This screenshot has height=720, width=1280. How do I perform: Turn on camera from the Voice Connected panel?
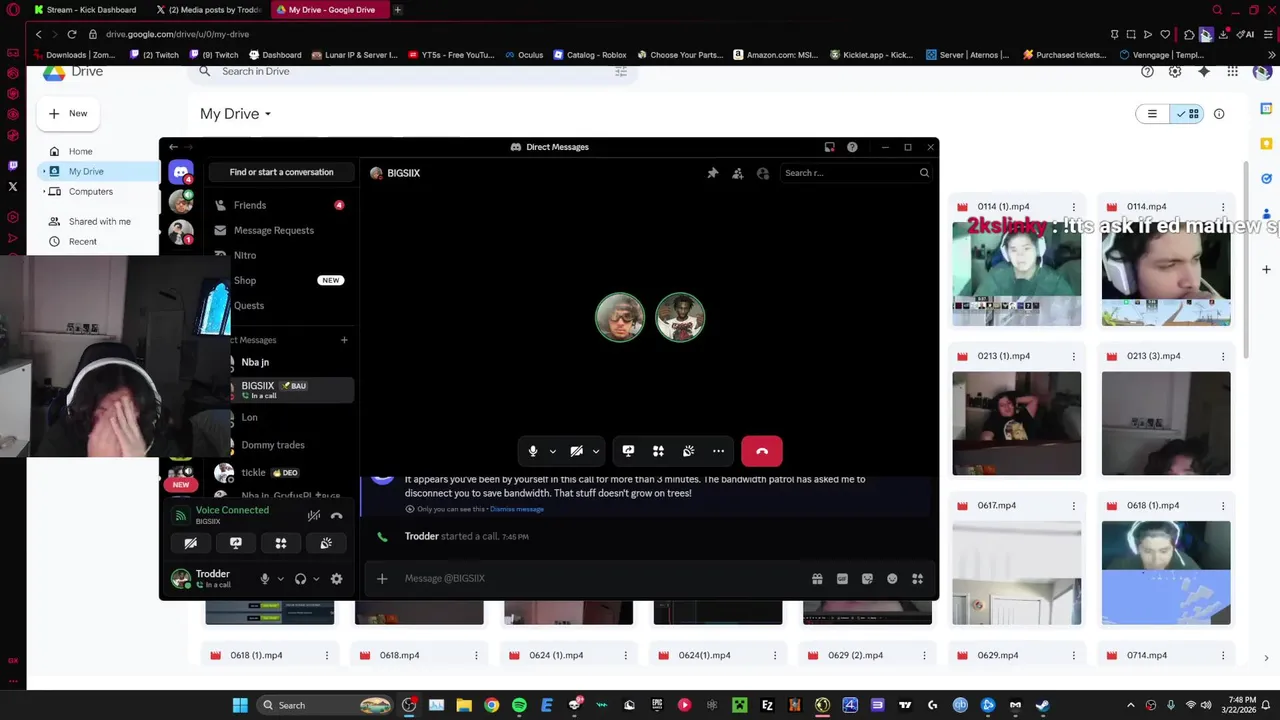(x=190, y=543)
